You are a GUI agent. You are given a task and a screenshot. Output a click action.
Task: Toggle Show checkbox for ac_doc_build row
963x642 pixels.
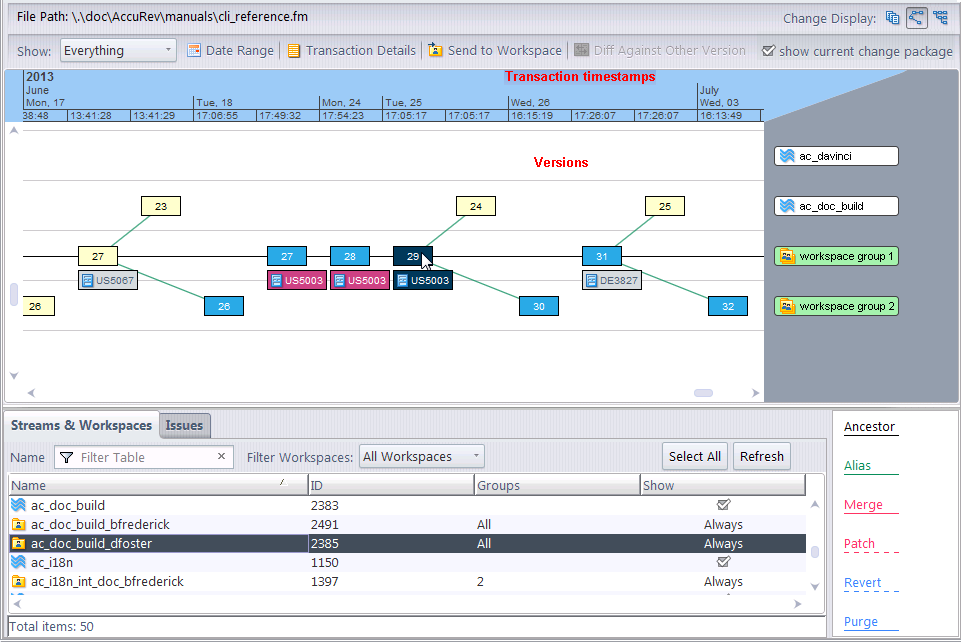coord(723,506)
